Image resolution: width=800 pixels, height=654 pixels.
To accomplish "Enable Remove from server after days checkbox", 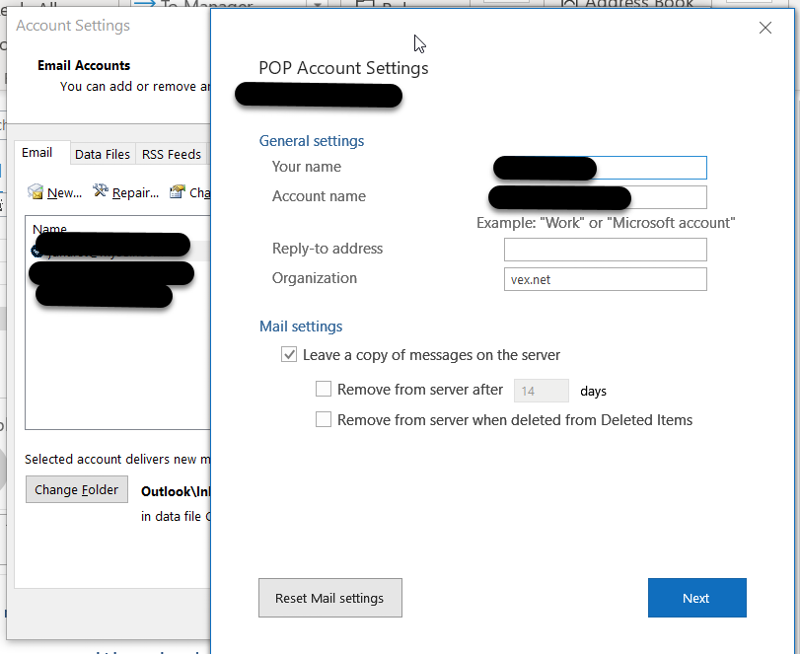I will click(323, 390).
